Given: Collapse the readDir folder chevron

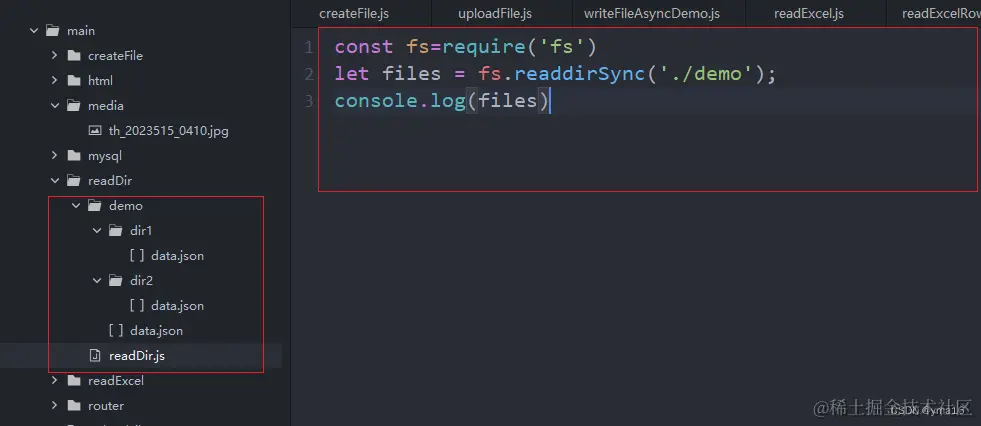Looking at the screenshot, I should (54, 181).
